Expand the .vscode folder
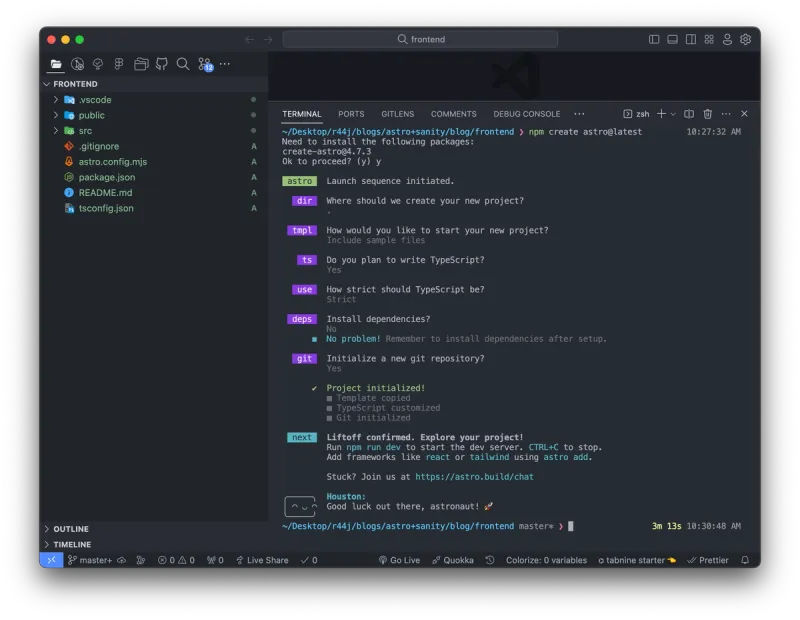 pyautogui.click(x=153, y=100)
